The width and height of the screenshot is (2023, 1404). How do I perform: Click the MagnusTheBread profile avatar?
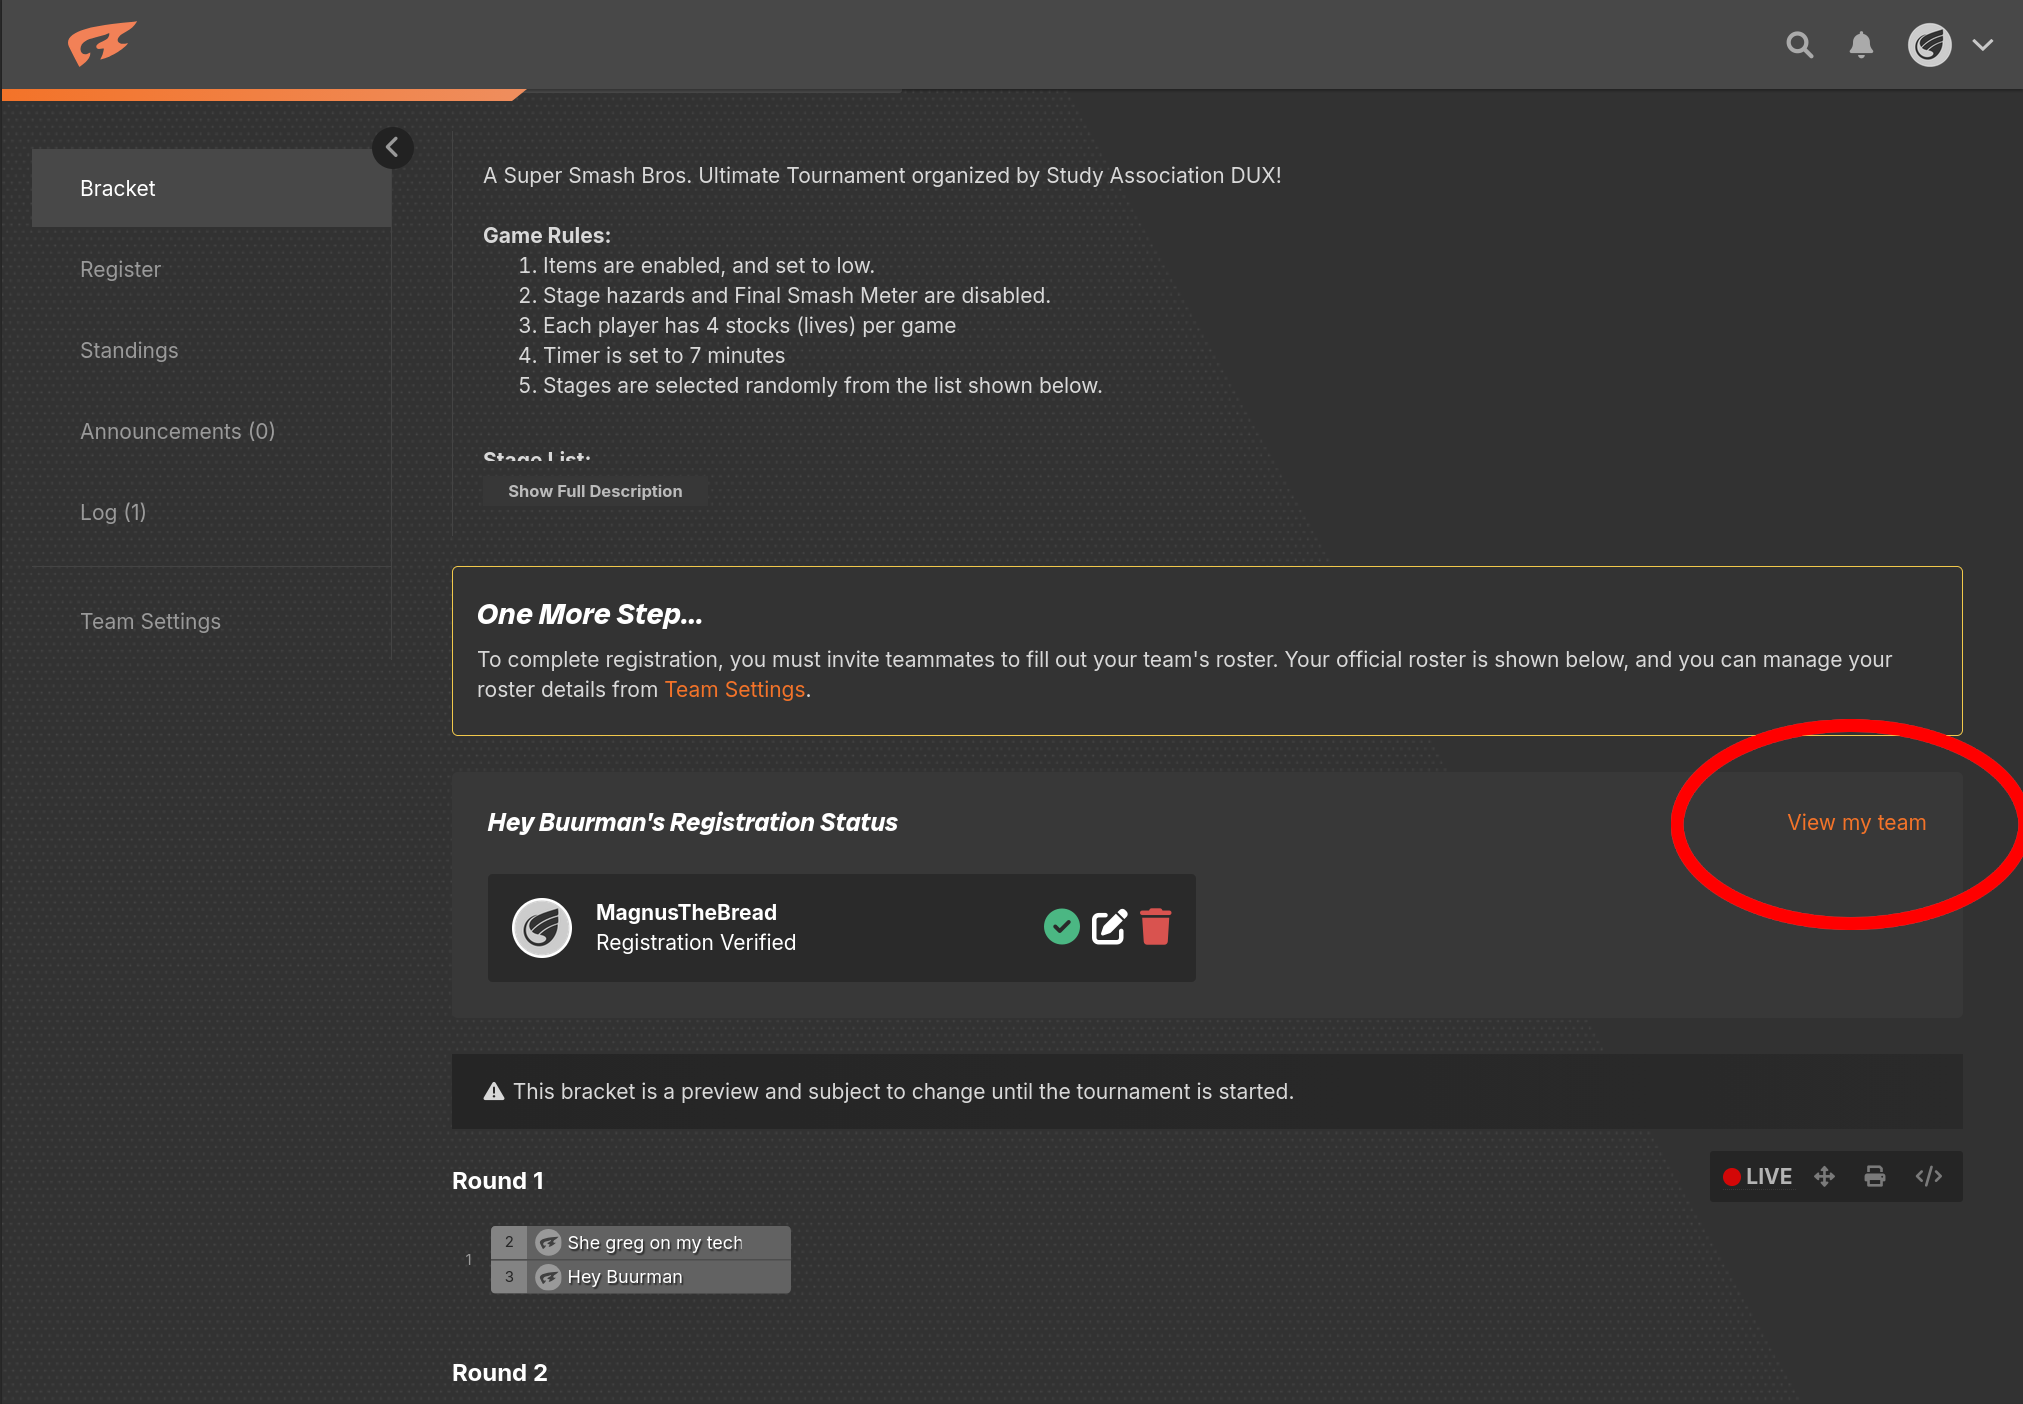pos(541,928)
